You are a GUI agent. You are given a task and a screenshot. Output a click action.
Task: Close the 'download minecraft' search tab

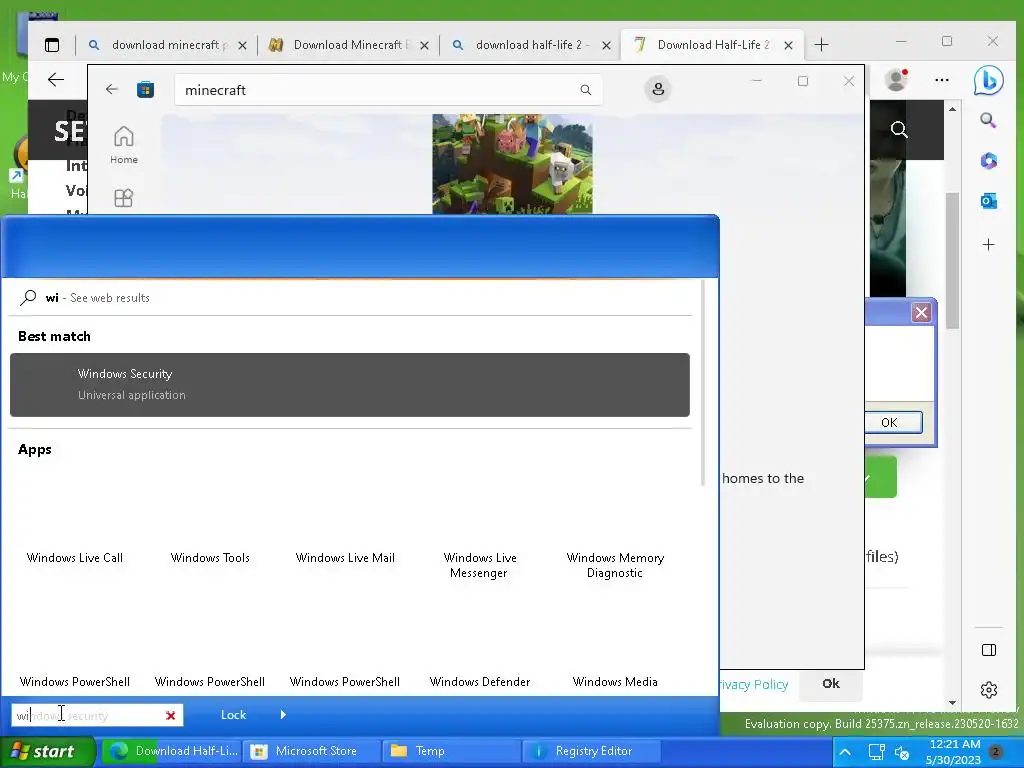pos(242,46)
